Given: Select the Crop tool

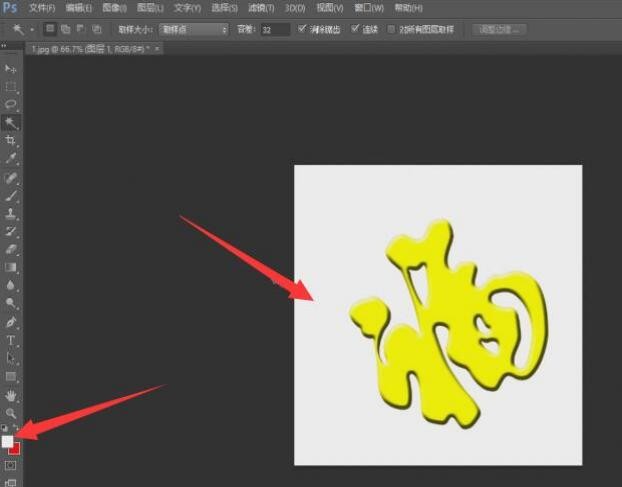Looking at the screenshot, I should [x=11, y=141].
